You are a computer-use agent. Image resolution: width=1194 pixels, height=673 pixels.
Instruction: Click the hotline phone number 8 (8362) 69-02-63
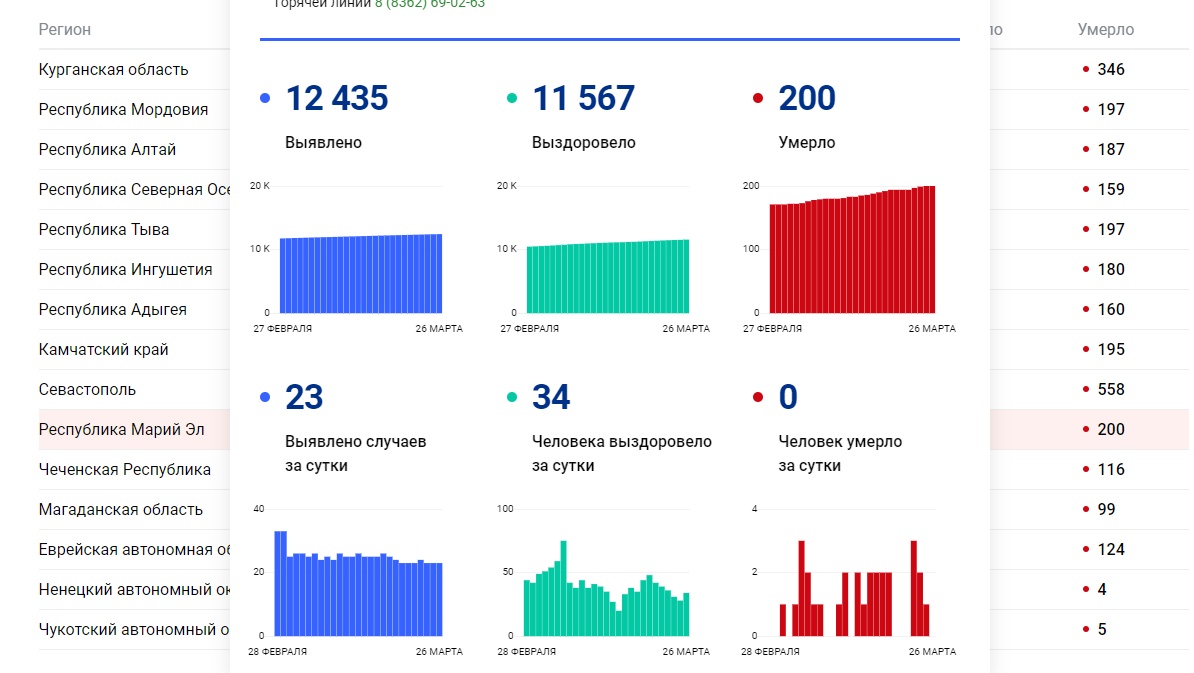pos(430,4)
